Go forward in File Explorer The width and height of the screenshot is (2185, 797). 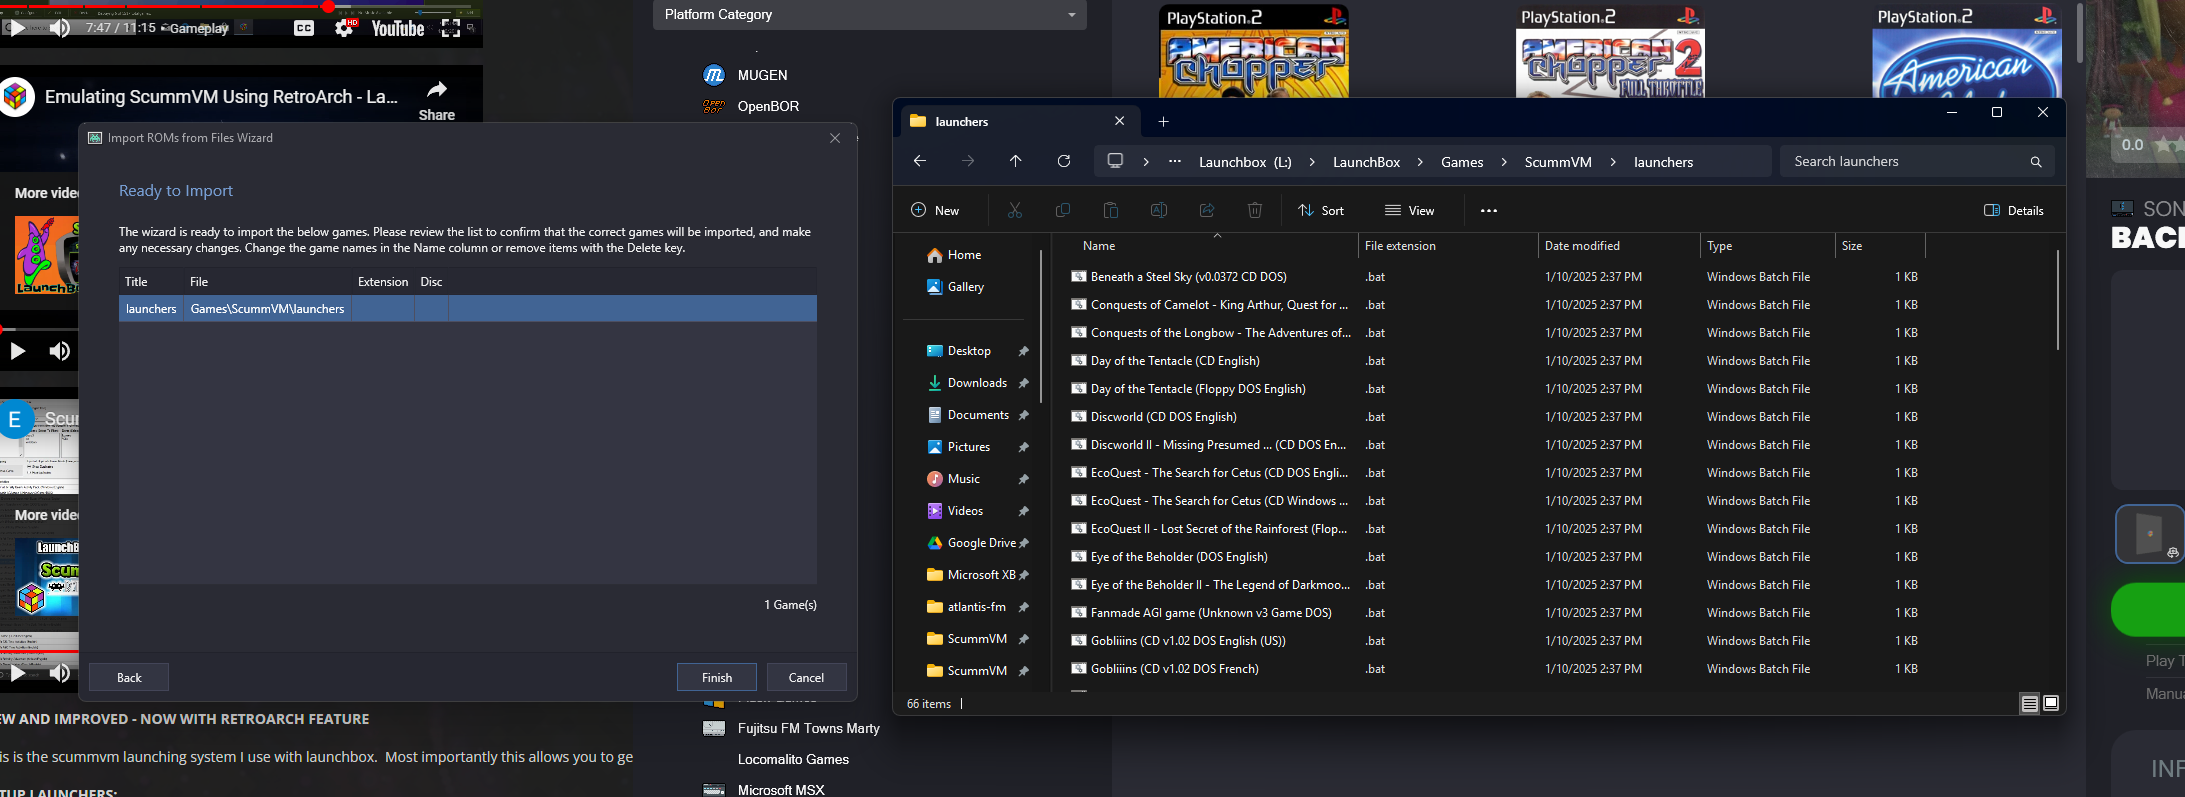click(968, 161)
